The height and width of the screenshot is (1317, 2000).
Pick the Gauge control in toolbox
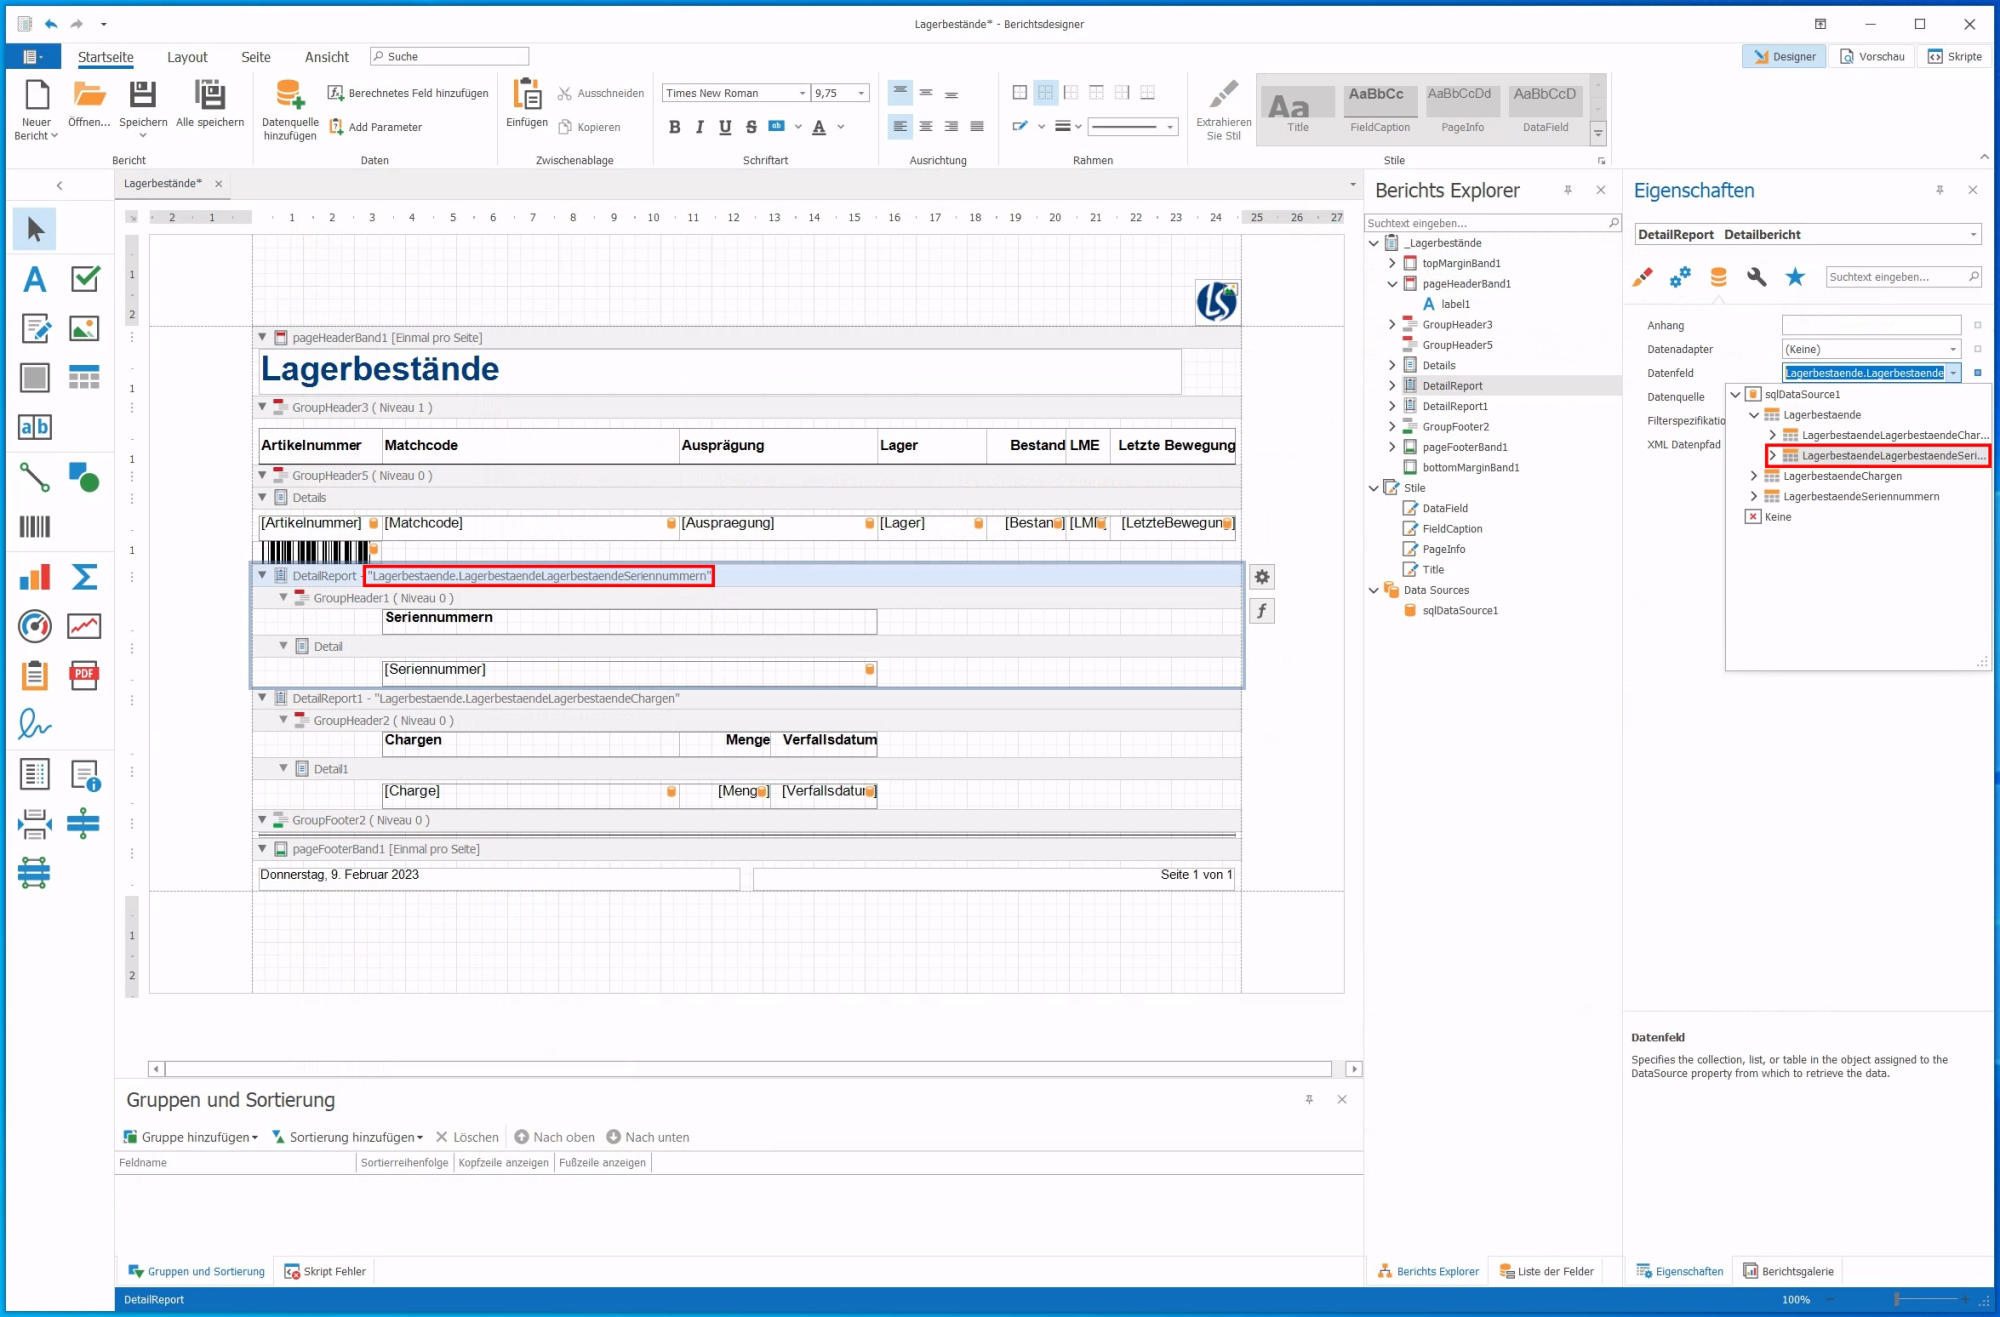pos(34,626)
